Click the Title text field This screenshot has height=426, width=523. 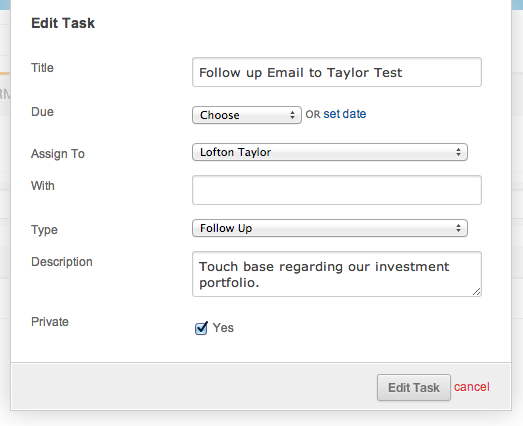(x=337, y=72)
